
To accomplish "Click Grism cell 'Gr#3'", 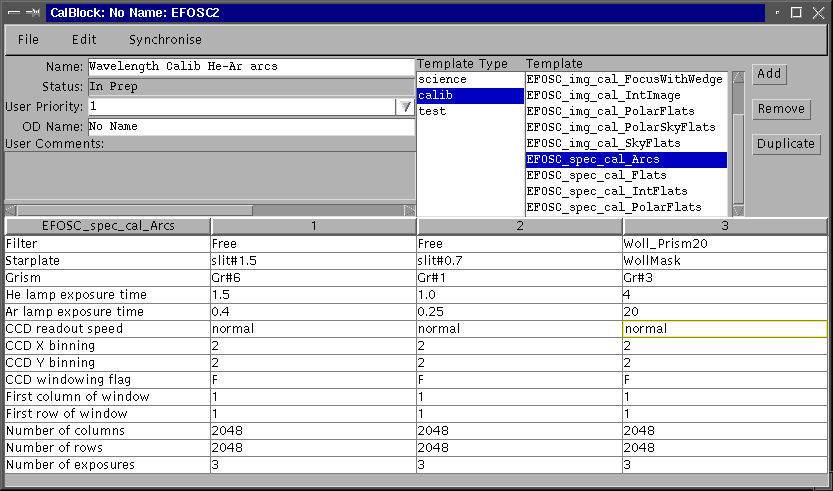I will pos(725,278).
